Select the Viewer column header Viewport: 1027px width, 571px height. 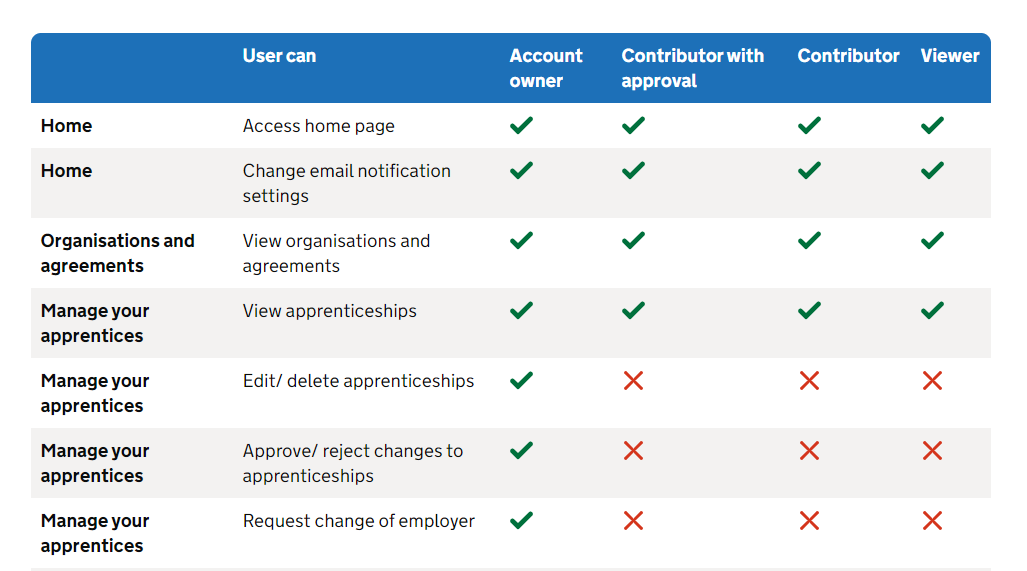[949, 56]
